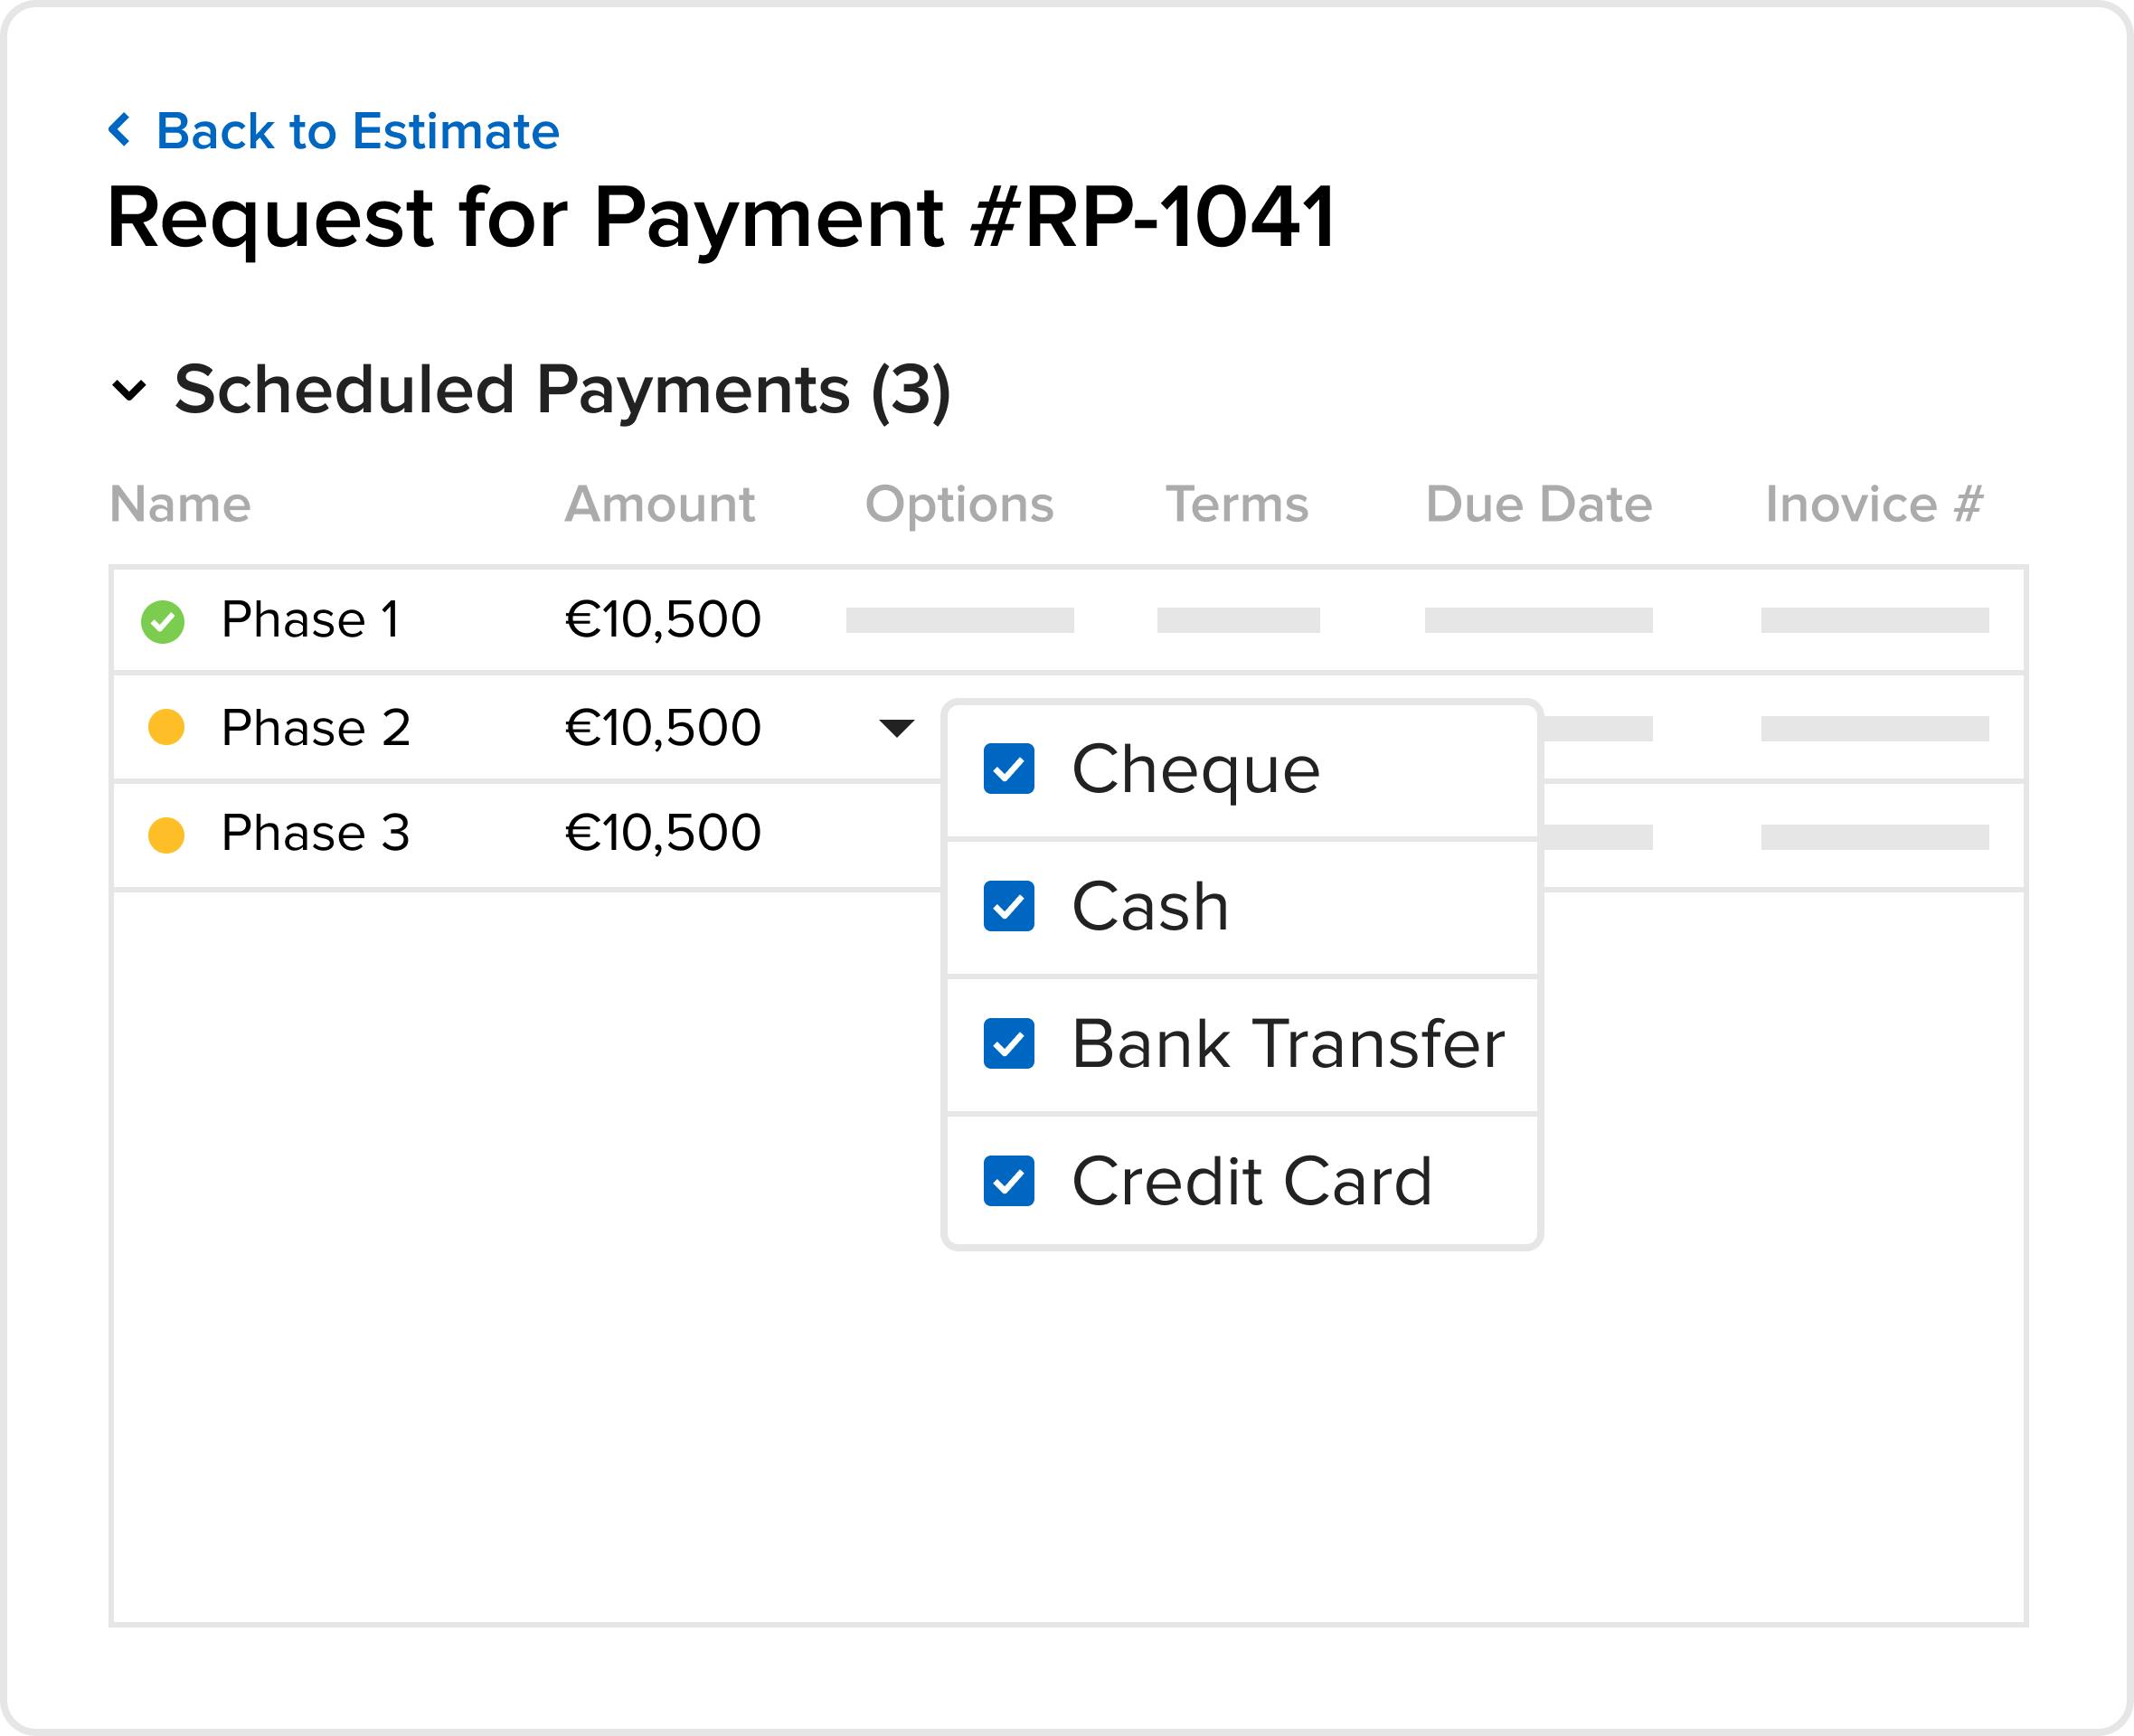Image resolution: width=2134 pixels, height=1736 pixels.
Task: Uncheck the Cheque payment option
Action: pyautogui.click(x=1009, y=769)
